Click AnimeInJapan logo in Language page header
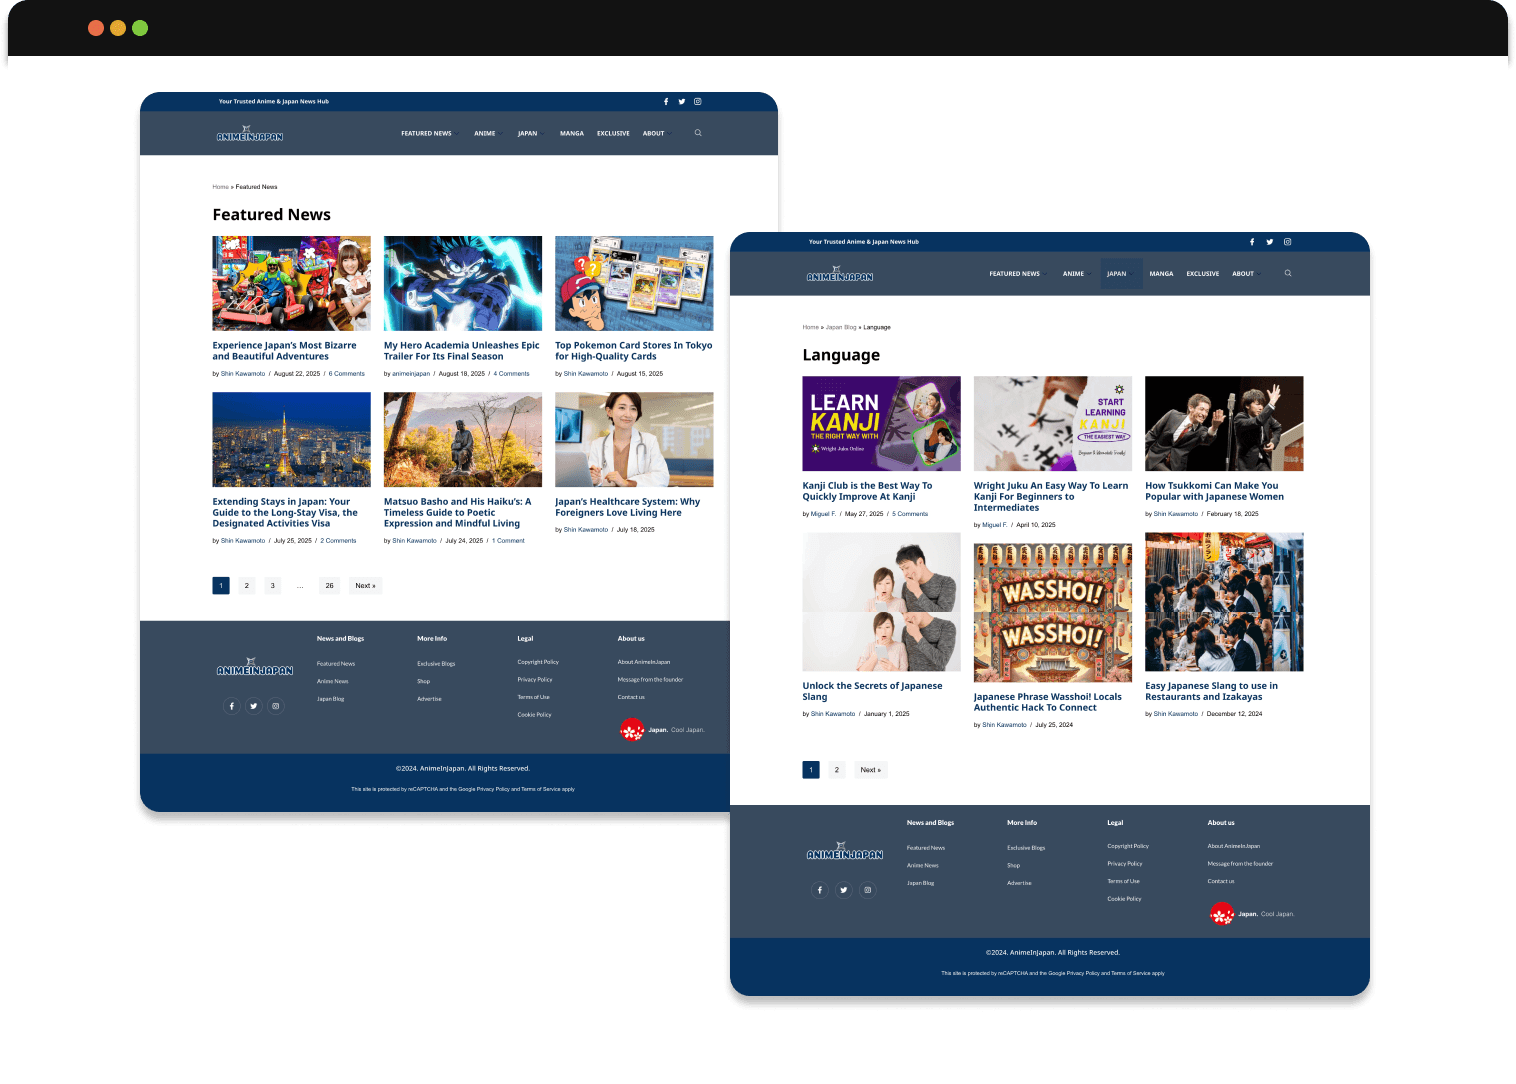Viewport: 1516px width, 1084px height. click(840, 274)
